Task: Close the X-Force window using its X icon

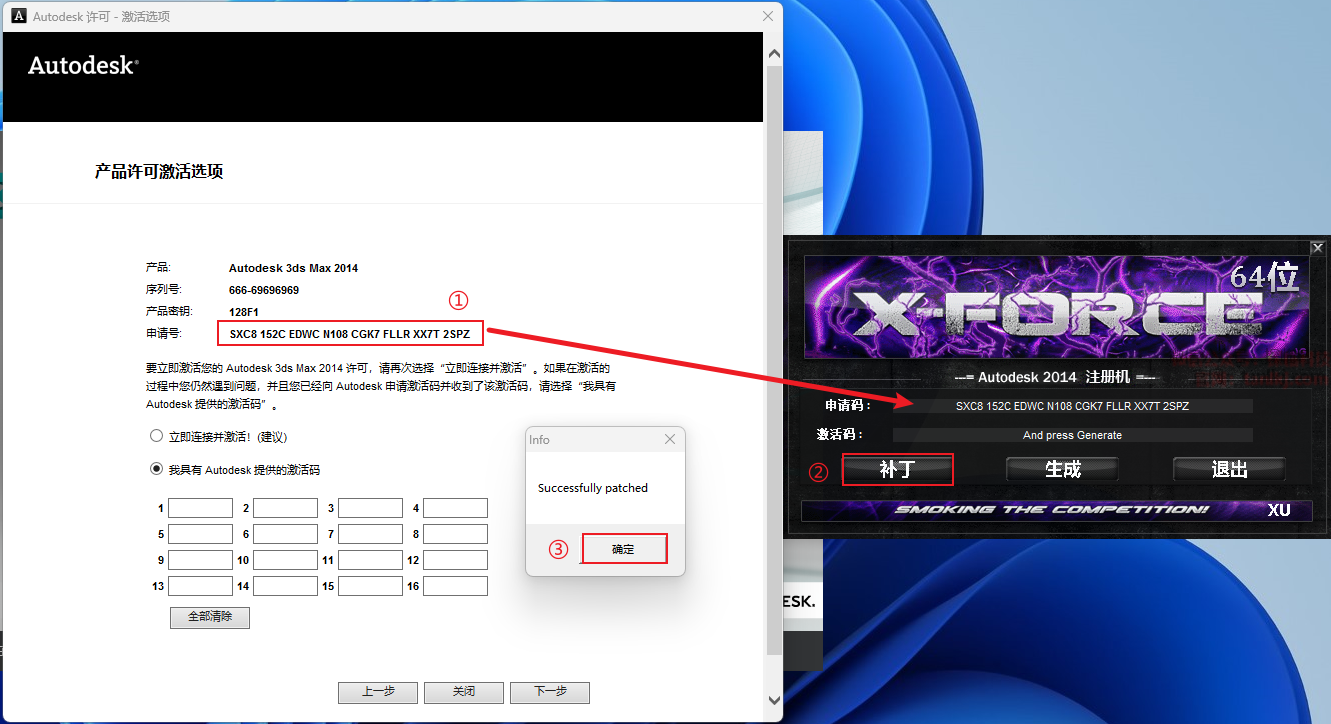Action: tap(1317, 248)
